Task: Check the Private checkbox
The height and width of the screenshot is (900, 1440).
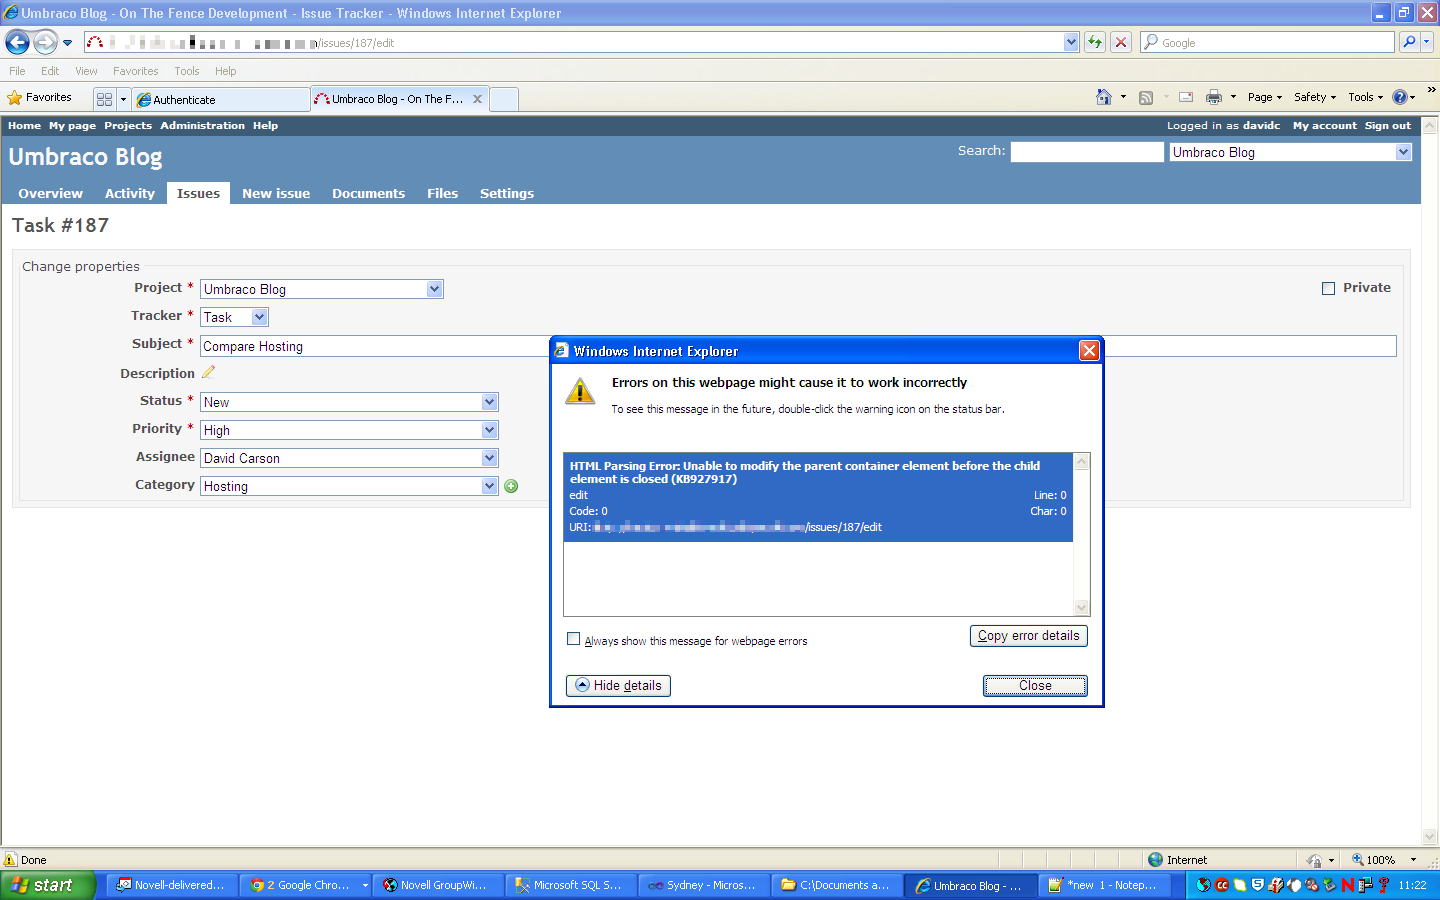Action: (x=1328, y=288)
